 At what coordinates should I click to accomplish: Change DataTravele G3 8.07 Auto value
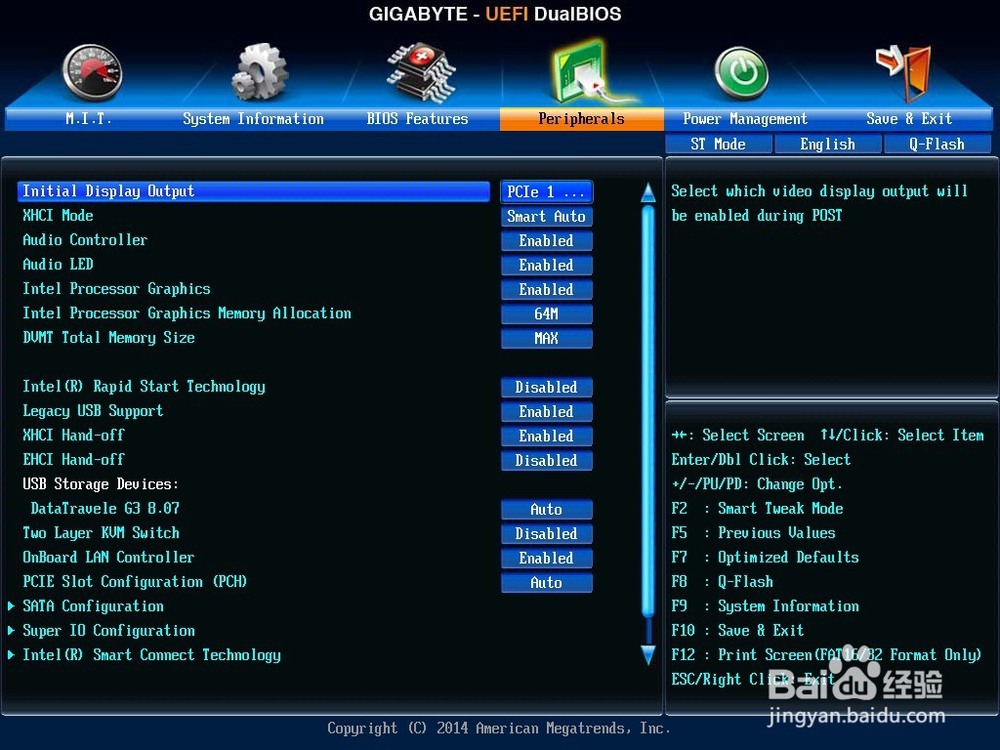click(547, 509)
